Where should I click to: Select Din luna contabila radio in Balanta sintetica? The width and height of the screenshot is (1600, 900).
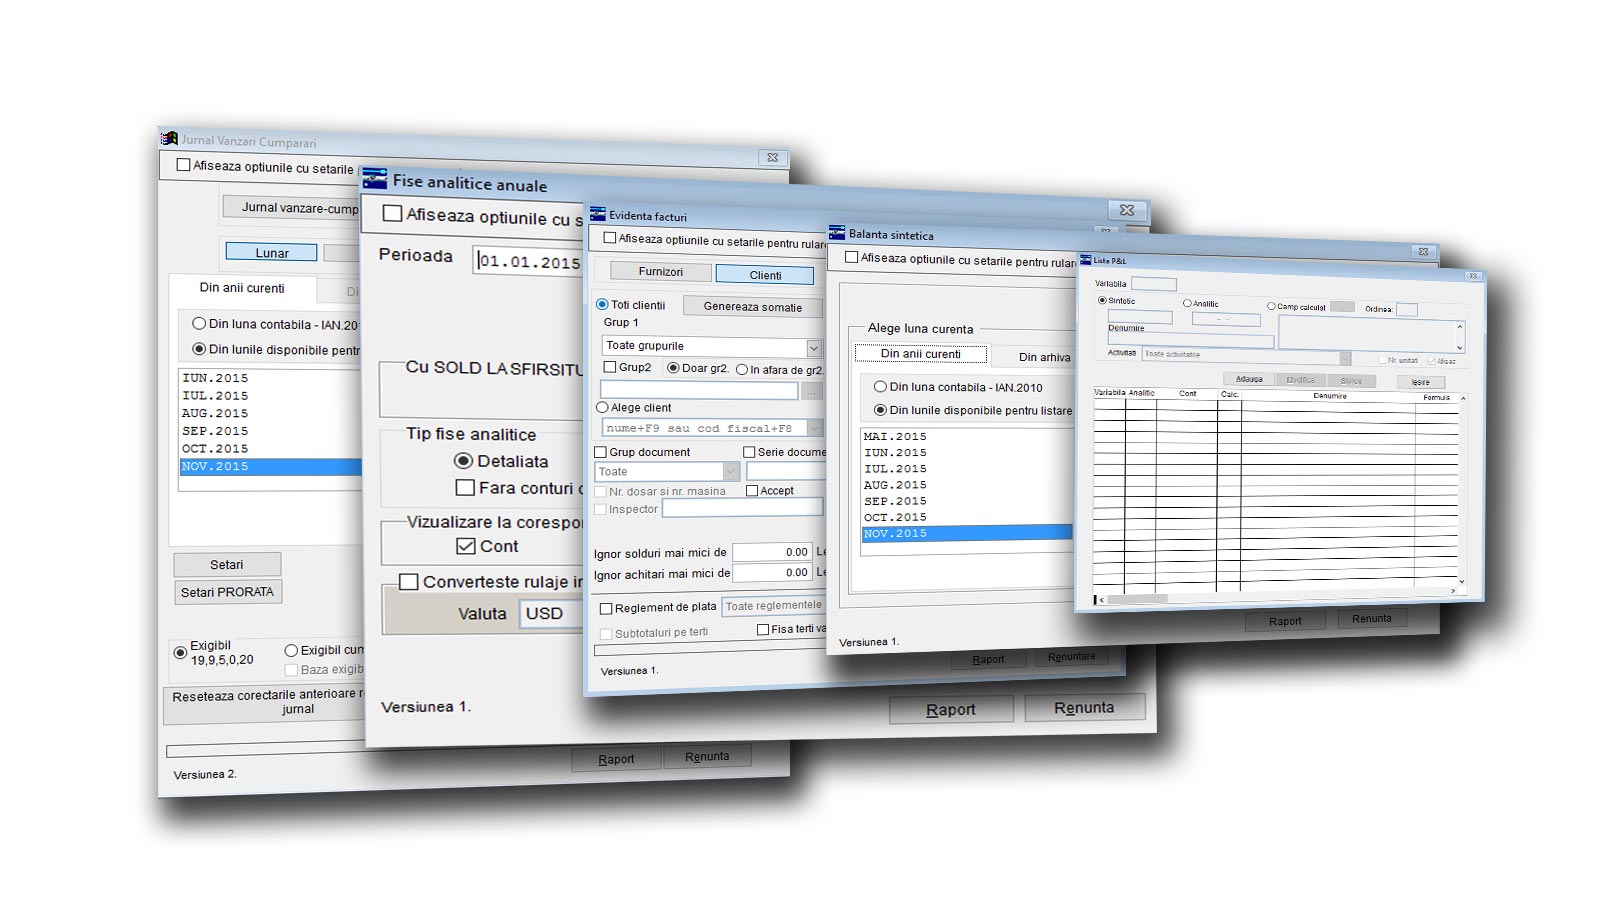(880, 386)
